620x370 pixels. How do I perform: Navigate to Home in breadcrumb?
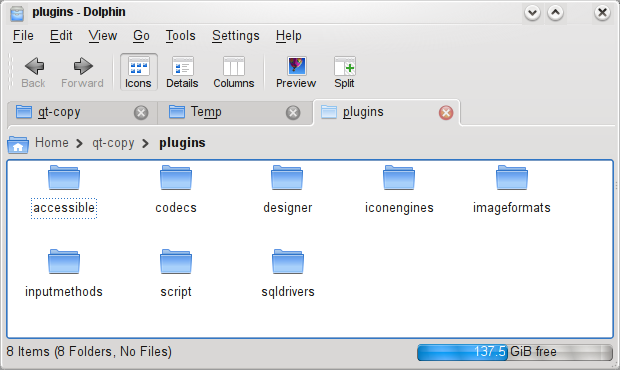point(51,143)
